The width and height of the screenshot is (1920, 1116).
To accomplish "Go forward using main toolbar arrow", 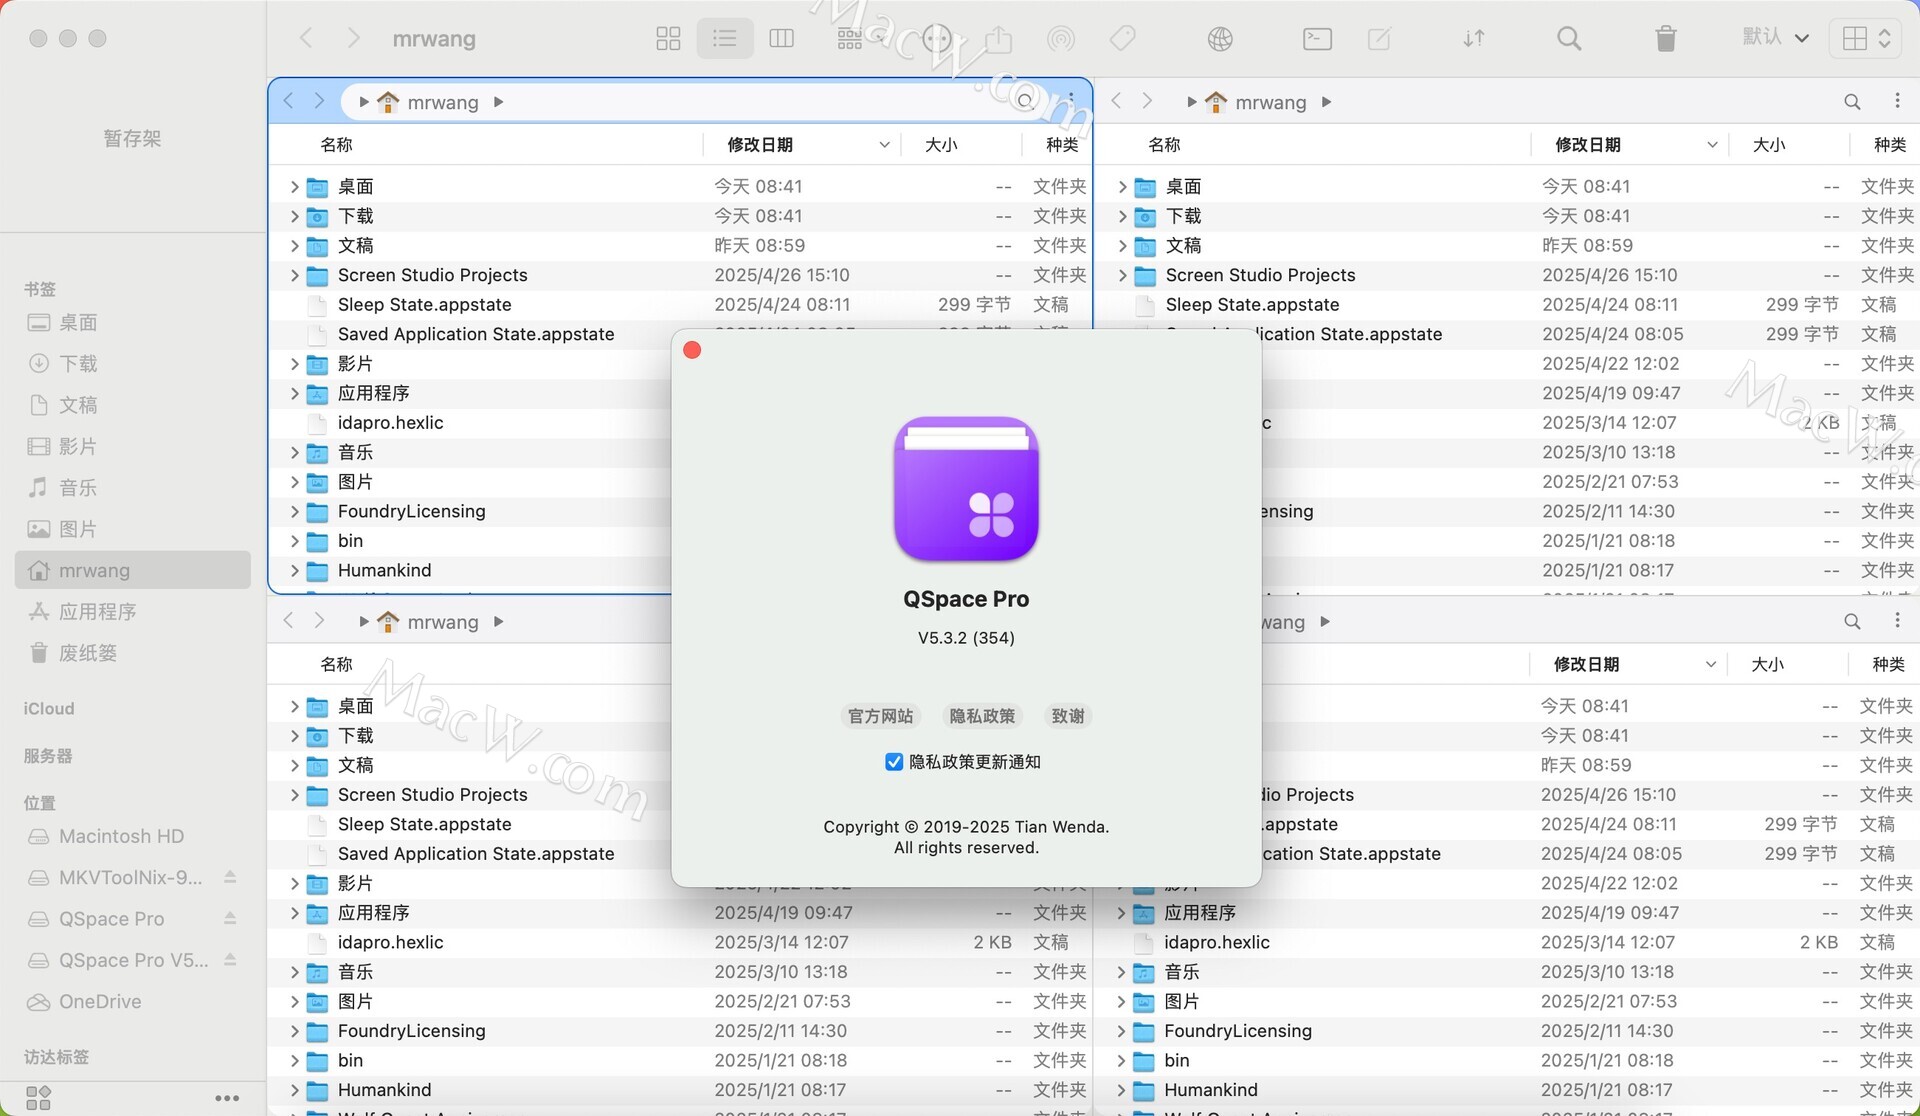I will click(353, 38).
